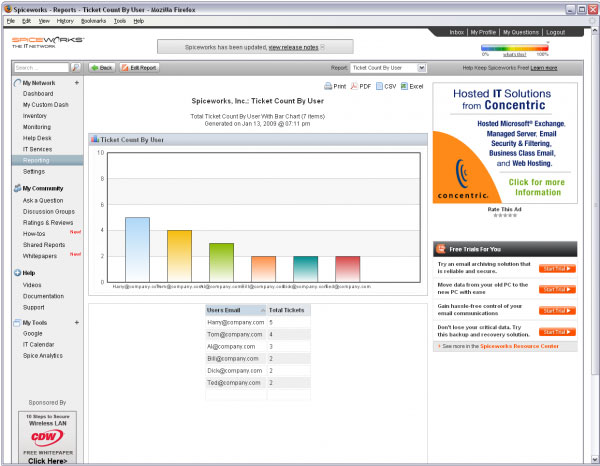Open Ask a Question
600x466 pixels.
coord(43,200)
